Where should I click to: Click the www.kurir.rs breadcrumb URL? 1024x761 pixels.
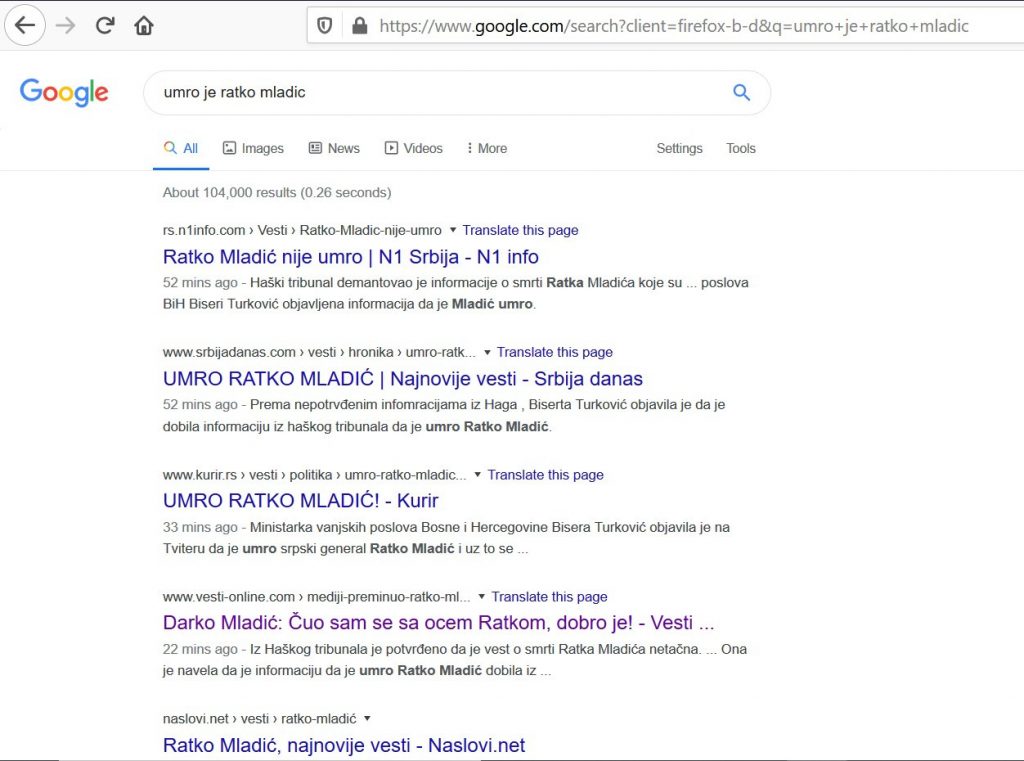pos(315,475)
